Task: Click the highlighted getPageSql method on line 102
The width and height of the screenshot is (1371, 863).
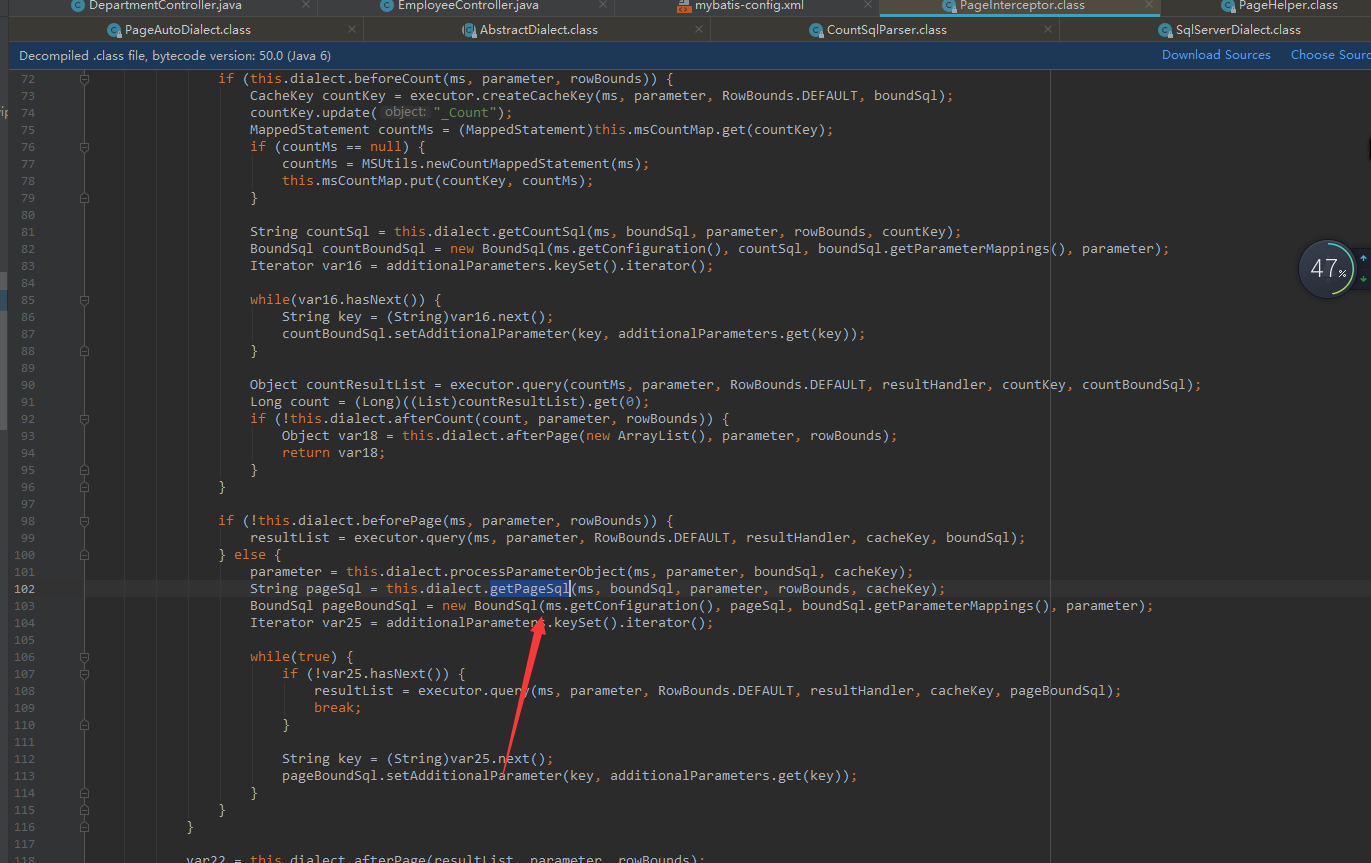Action: coord(529,589)
